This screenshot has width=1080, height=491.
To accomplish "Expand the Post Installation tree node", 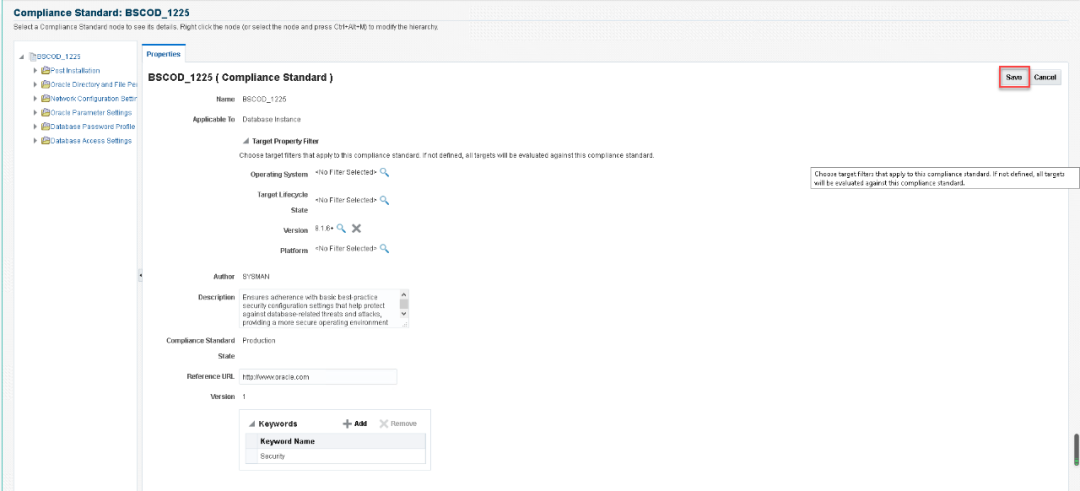I will pos(35,70).
